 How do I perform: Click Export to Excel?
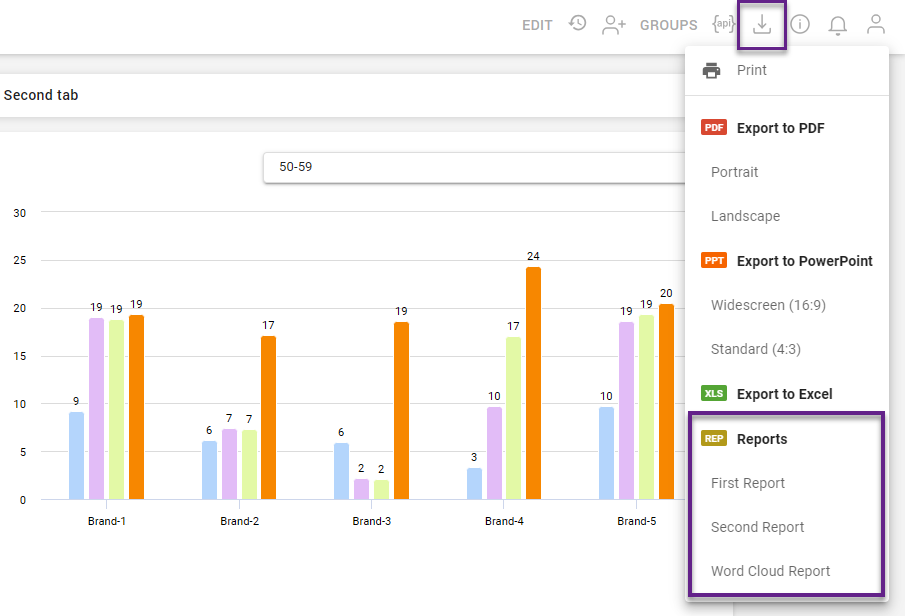(x=784, y=394)
